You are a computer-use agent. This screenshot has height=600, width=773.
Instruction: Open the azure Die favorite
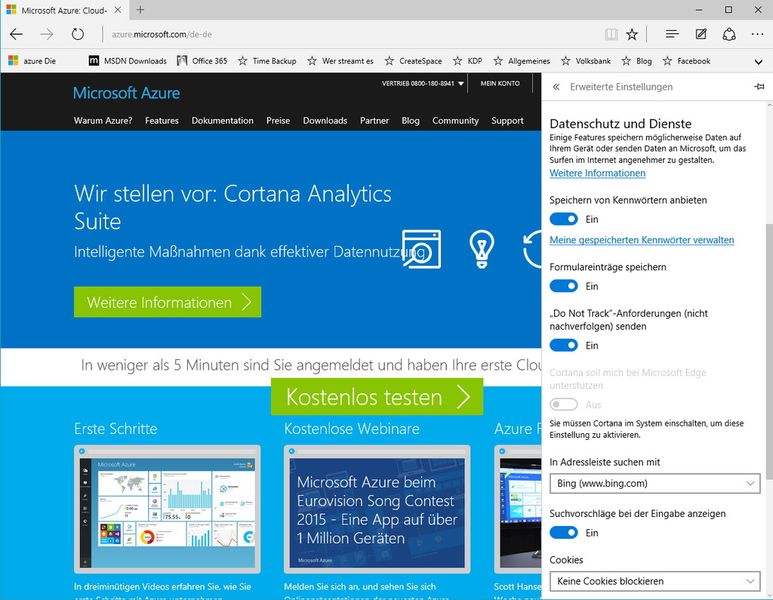point(33,61)
